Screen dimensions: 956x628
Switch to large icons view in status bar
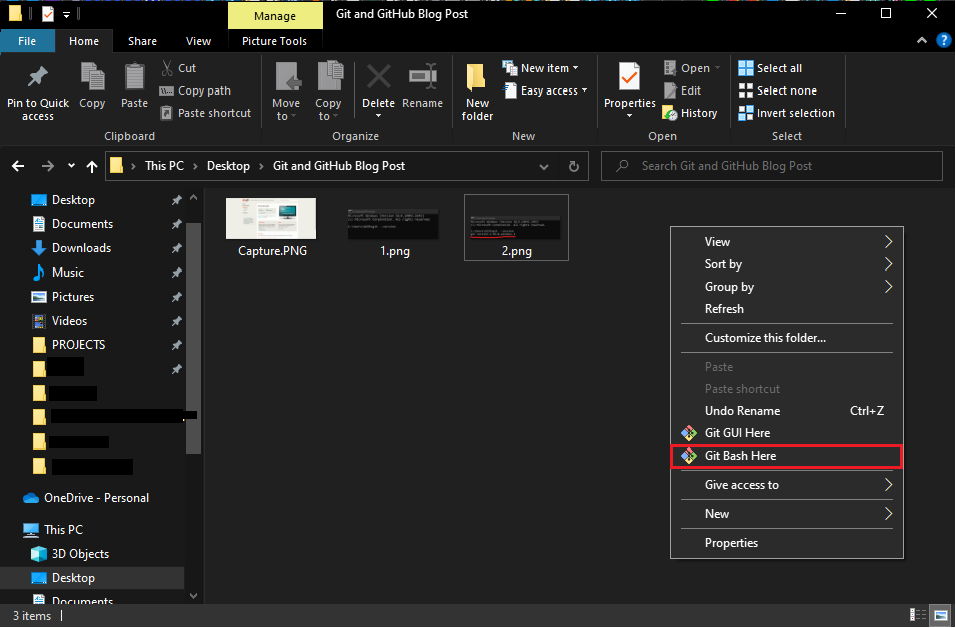click(x=941, y=615)
